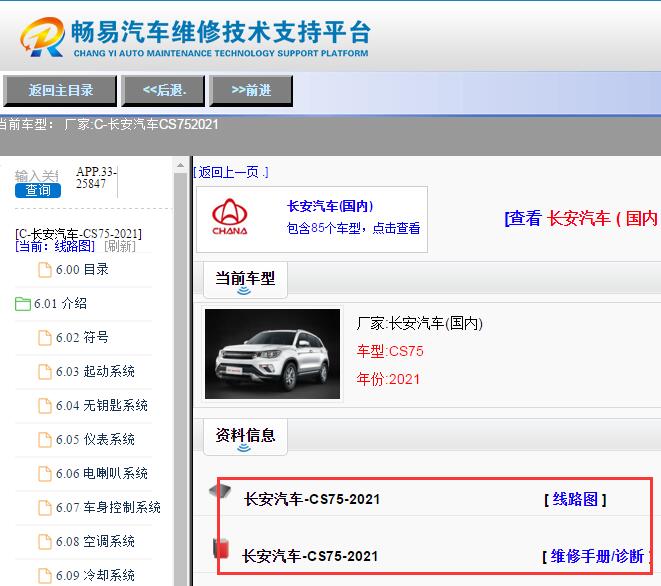Click the 刷新 refresh link in sidebar

click(120, 246)
